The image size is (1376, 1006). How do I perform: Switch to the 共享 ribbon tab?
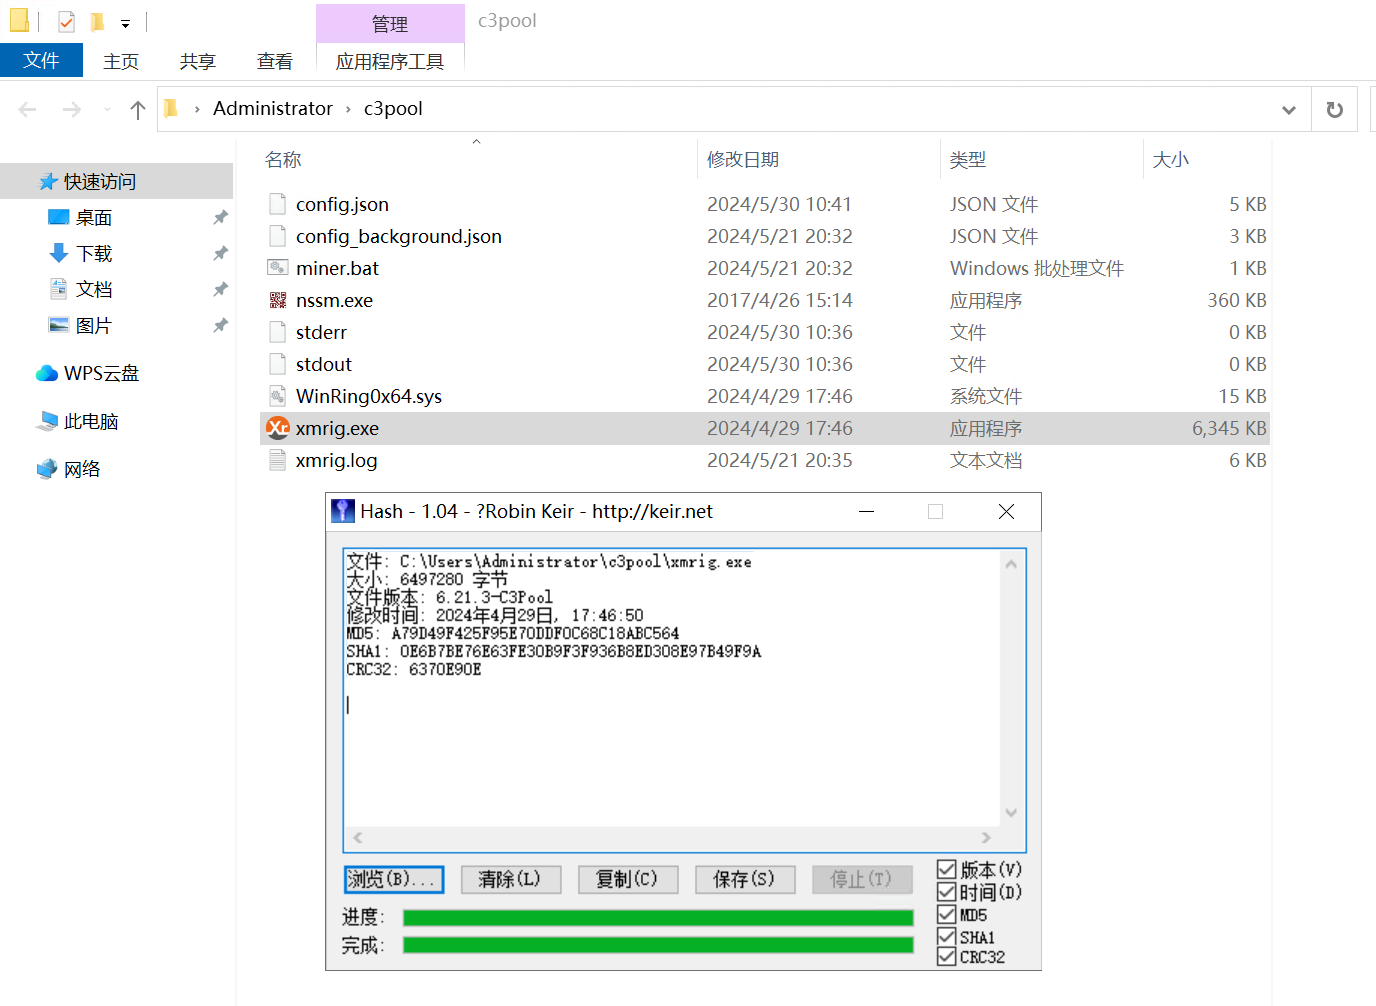pos(198,61)
